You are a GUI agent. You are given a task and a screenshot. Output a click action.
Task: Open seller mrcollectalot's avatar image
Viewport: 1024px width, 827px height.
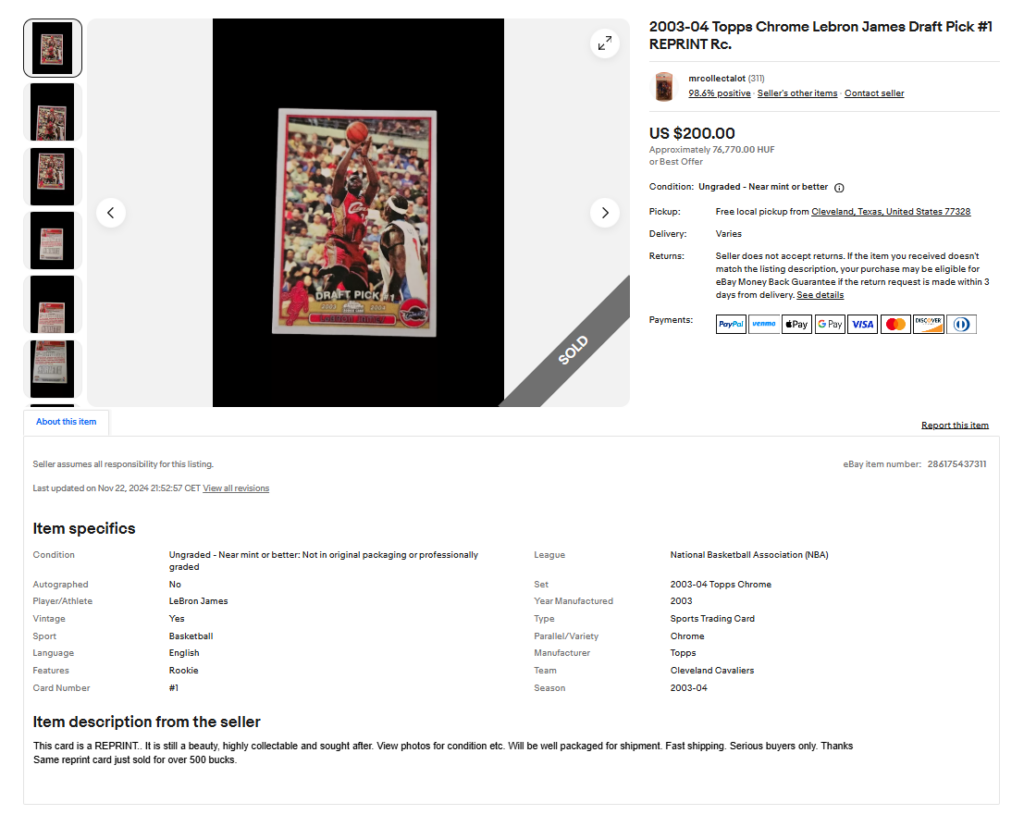click(x=664, y=86)
